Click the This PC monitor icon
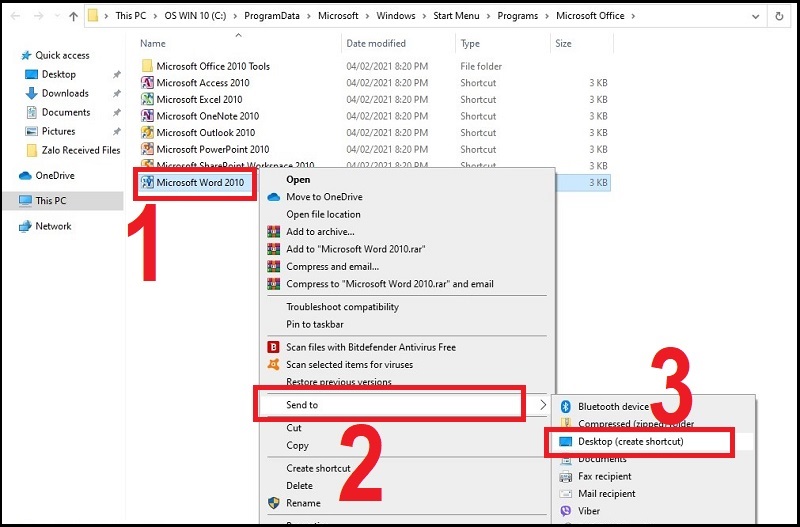Image resolution: width=800 pixels, height=527 pixels. pos(25,201)
